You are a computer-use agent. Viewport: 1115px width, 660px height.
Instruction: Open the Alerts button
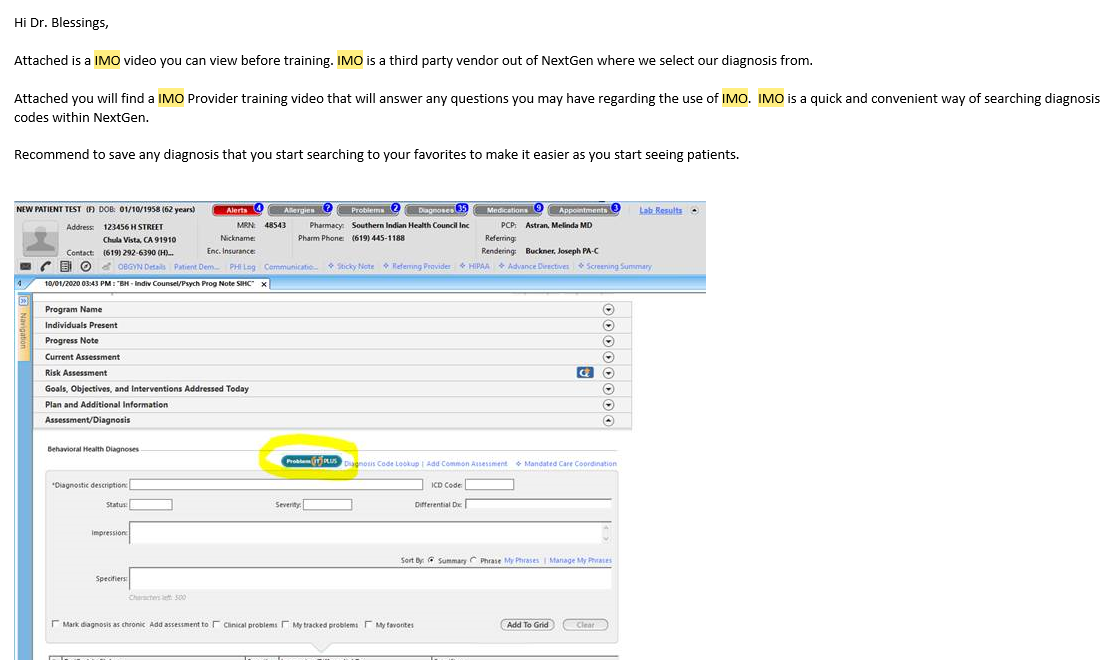237,210
